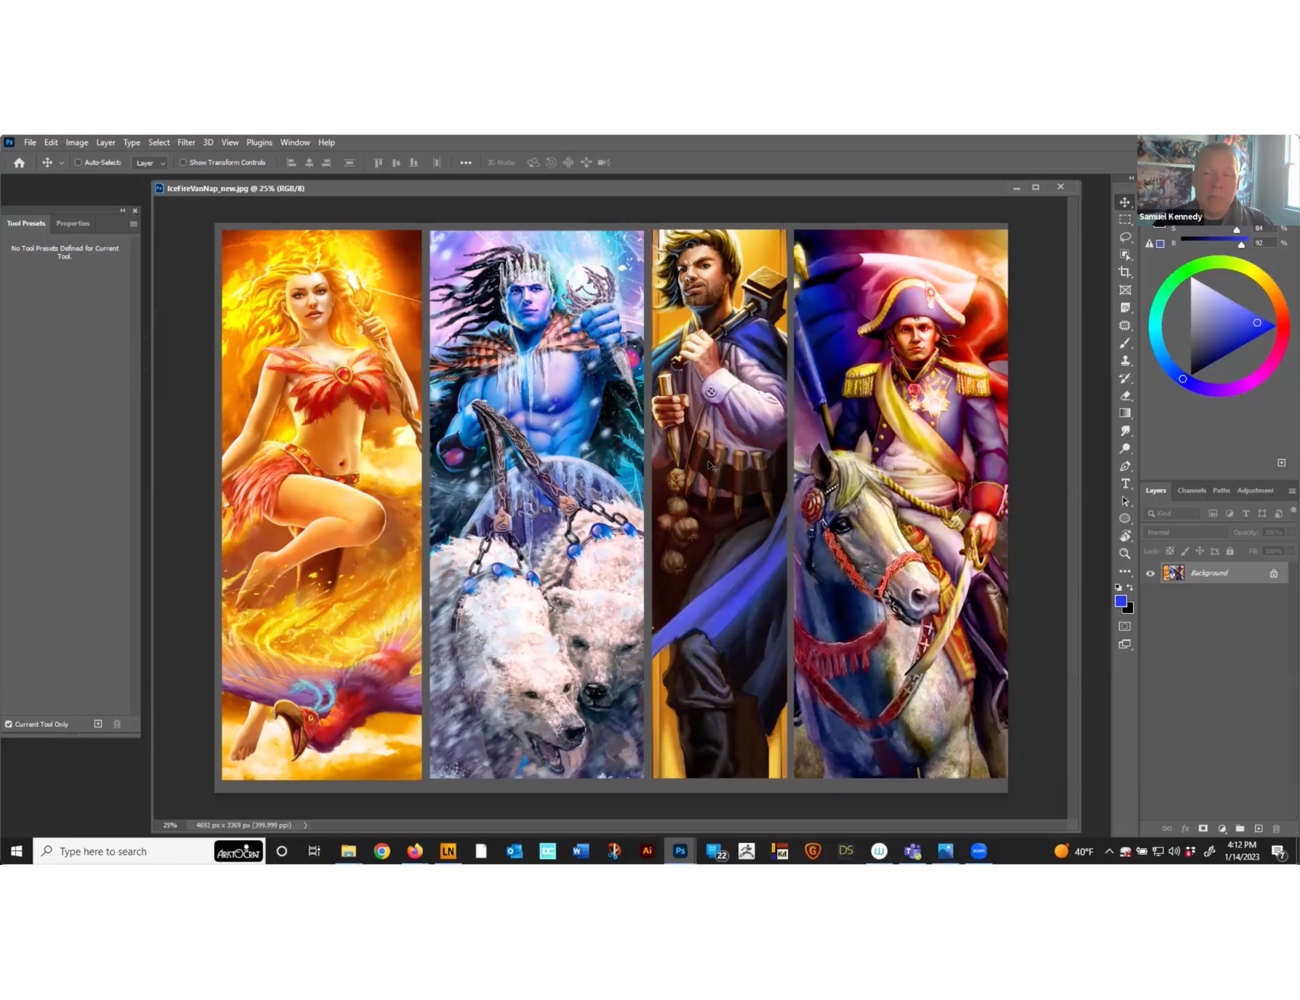Open the Kind filter dropdown
This screenshot has height=1000, width=1300.
point(1171,513)
